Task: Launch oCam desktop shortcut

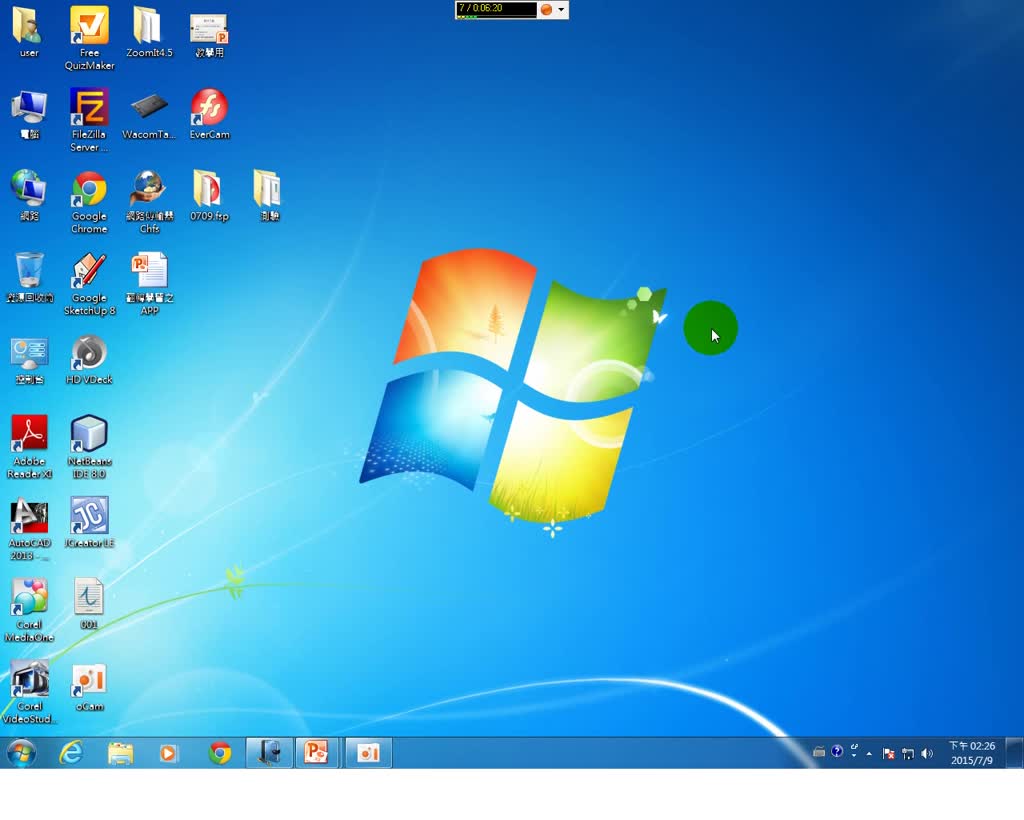Action: pyautogui.click(x=89, y=687)
